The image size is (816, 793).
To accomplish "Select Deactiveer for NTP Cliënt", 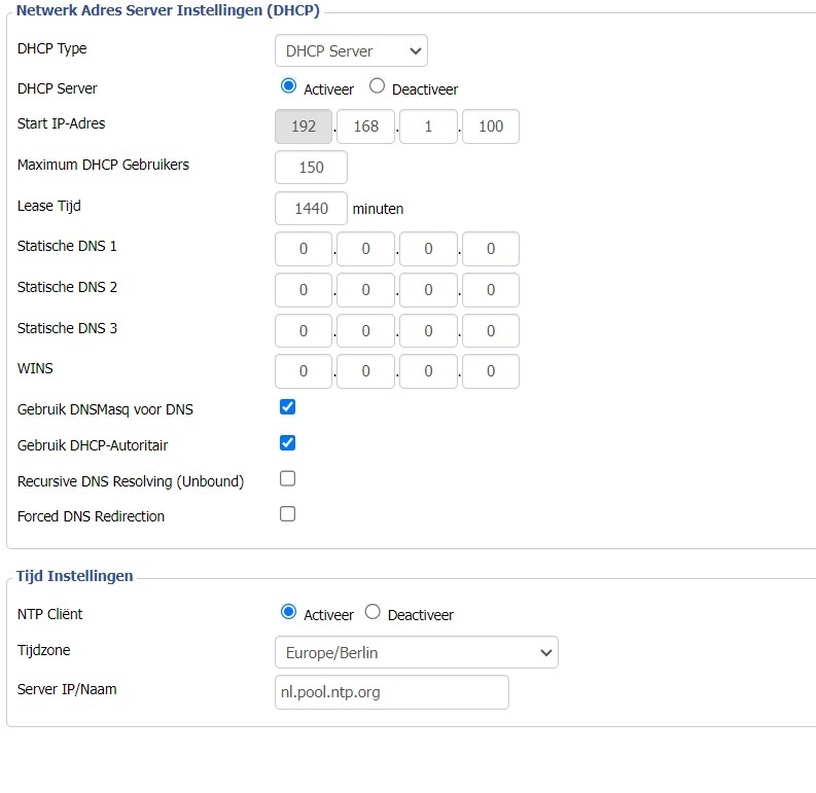I will 373,611.
